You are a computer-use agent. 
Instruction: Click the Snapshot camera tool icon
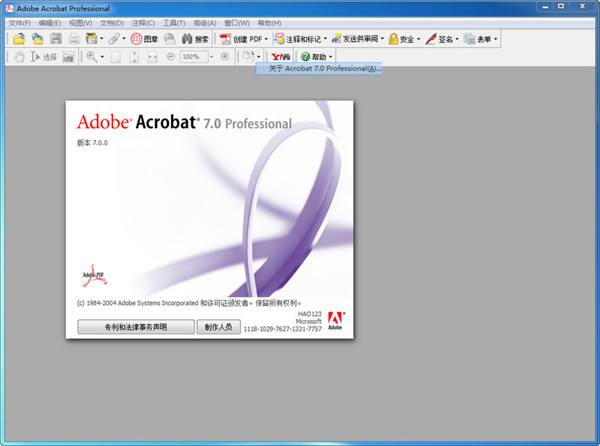click(68, 57)
